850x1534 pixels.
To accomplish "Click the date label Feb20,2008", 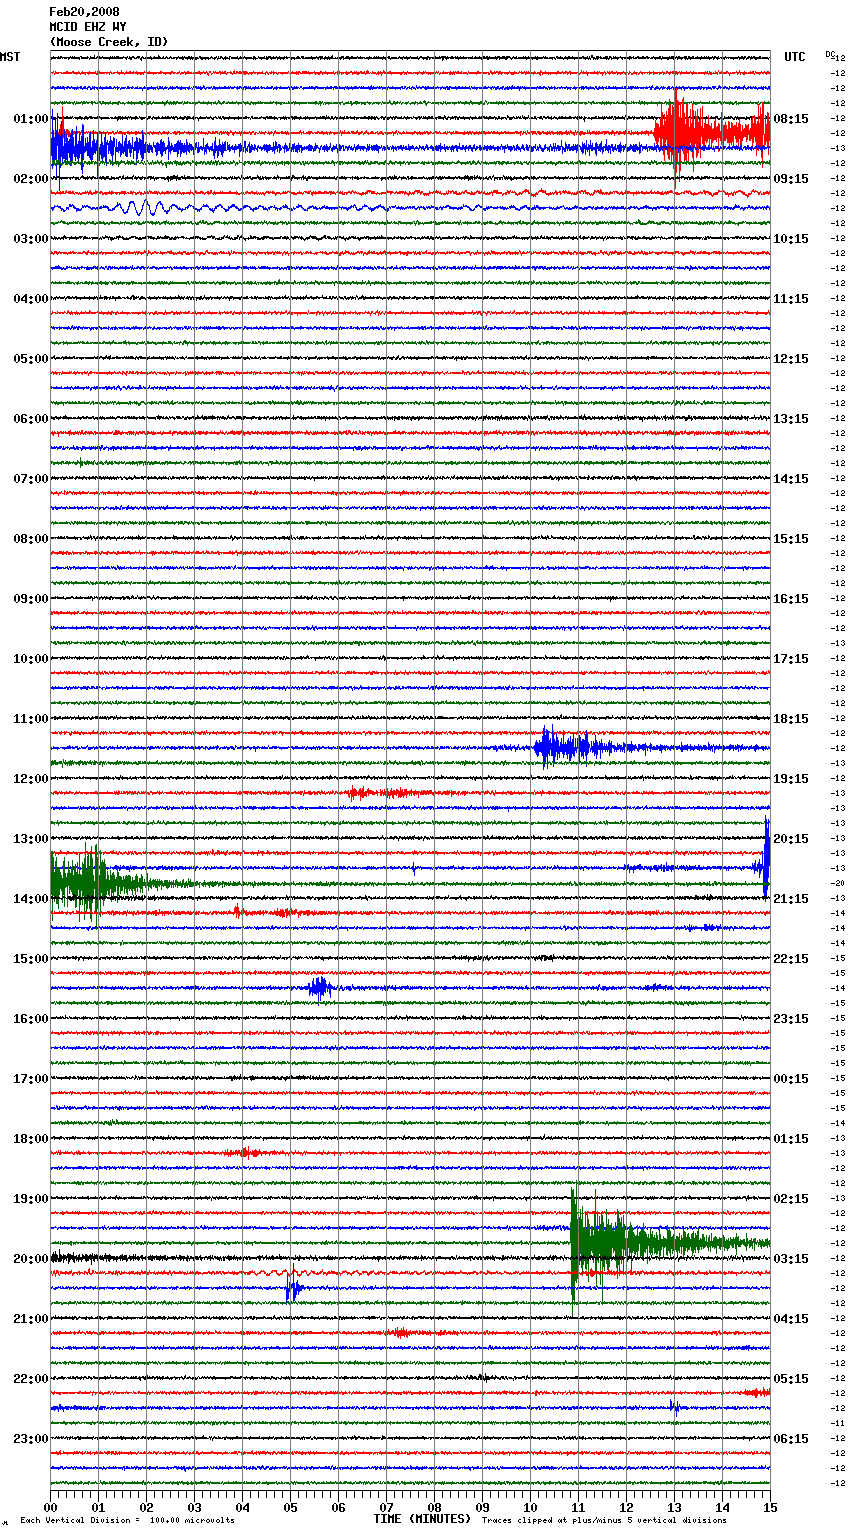I will point(84,12).
